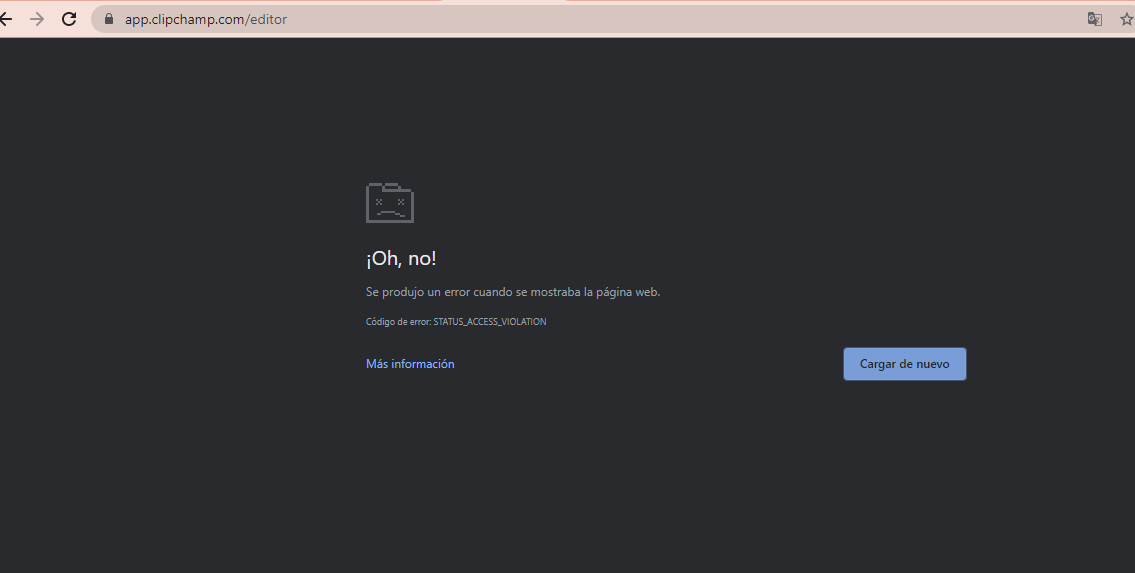Click the browser forward arrow
The width and height of the screenshot is (1135, 573).
coord(37,20)
